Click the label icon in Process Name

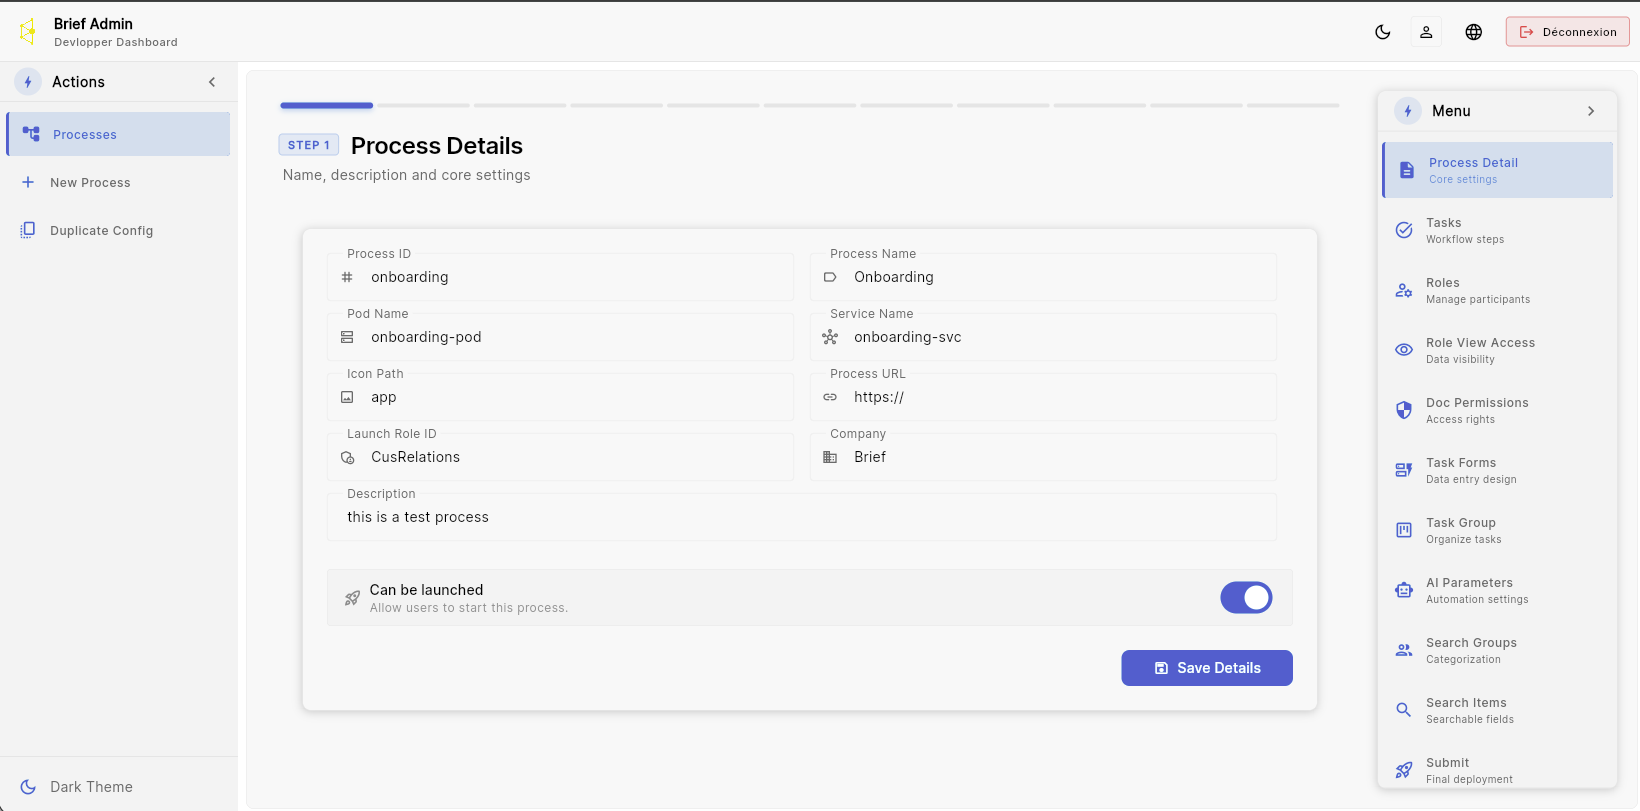tap(830, 277)
